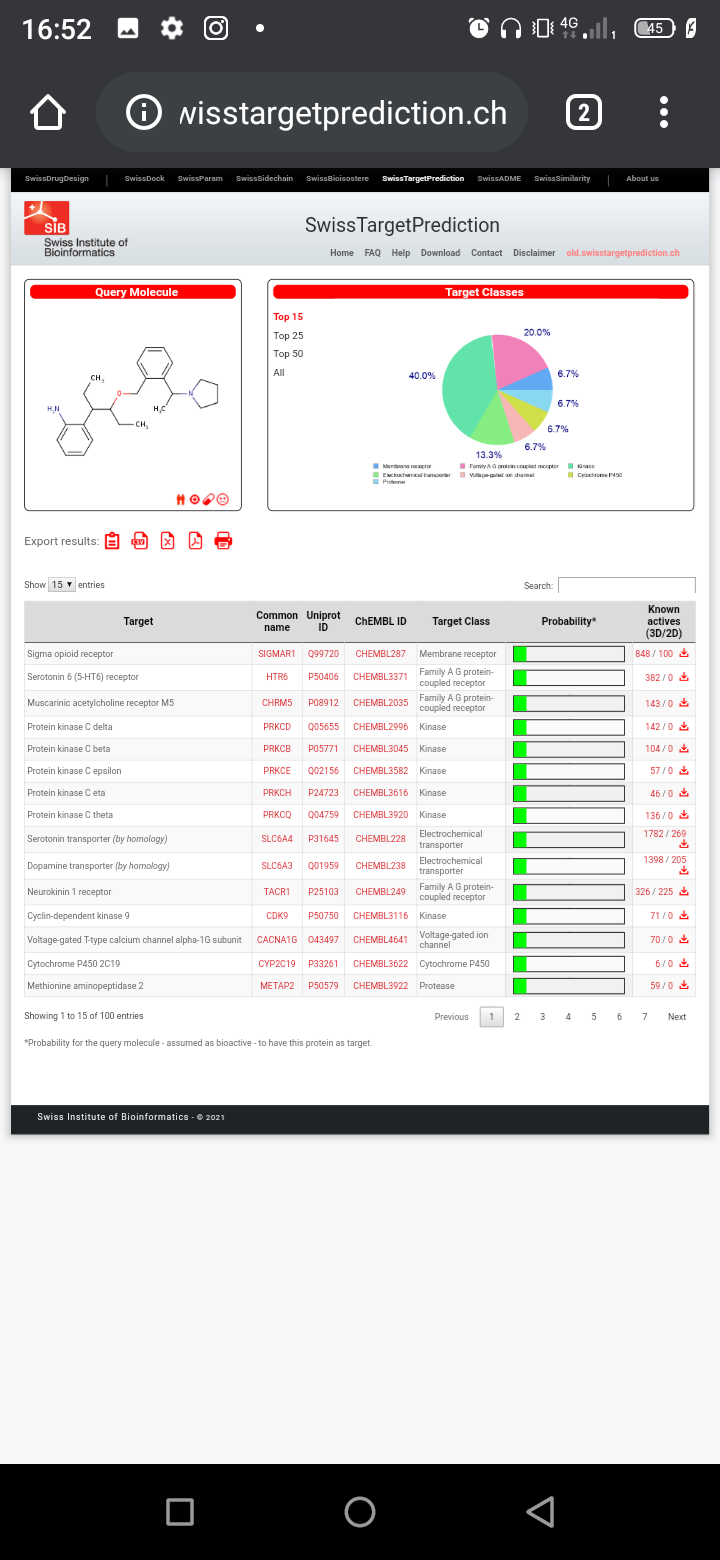Tap Android recent apps square button

tap(180, 1512)
